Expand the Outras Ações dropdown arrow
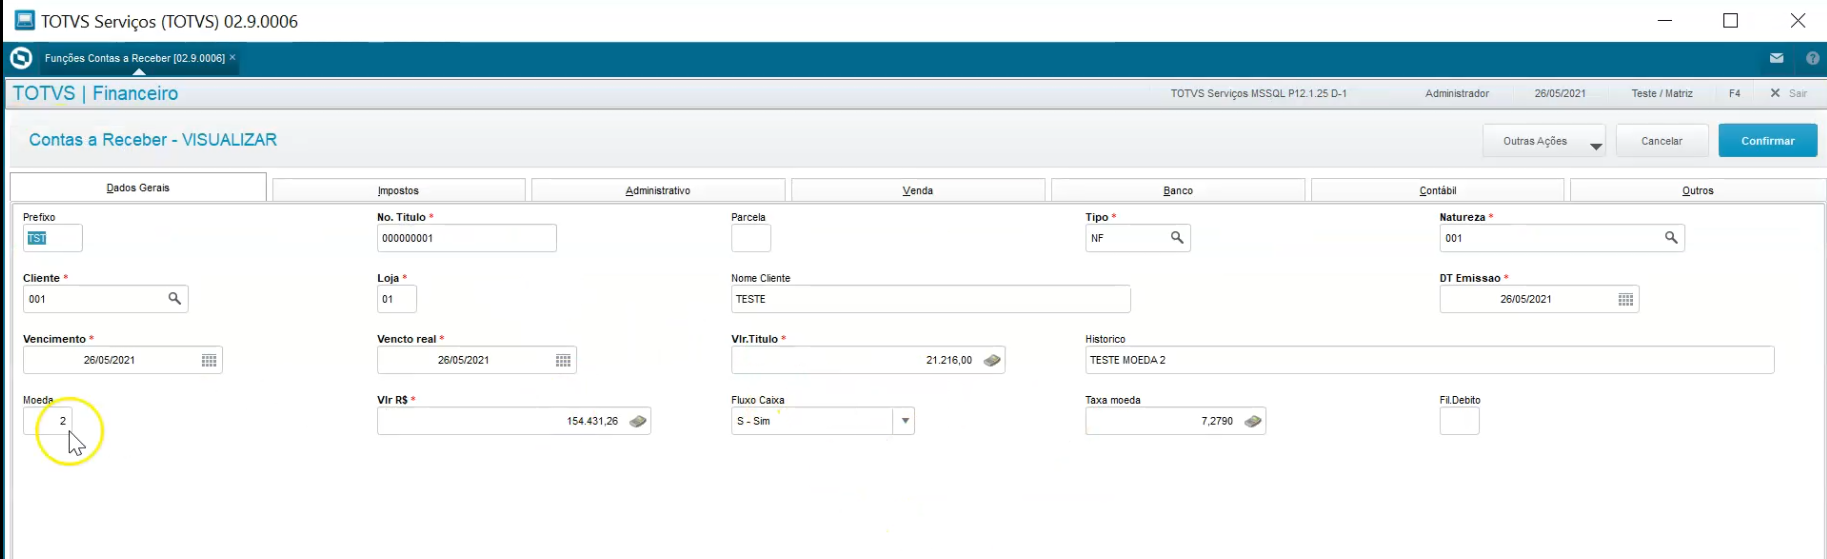The image size is (1827, 559). (x=1596, y=146)
